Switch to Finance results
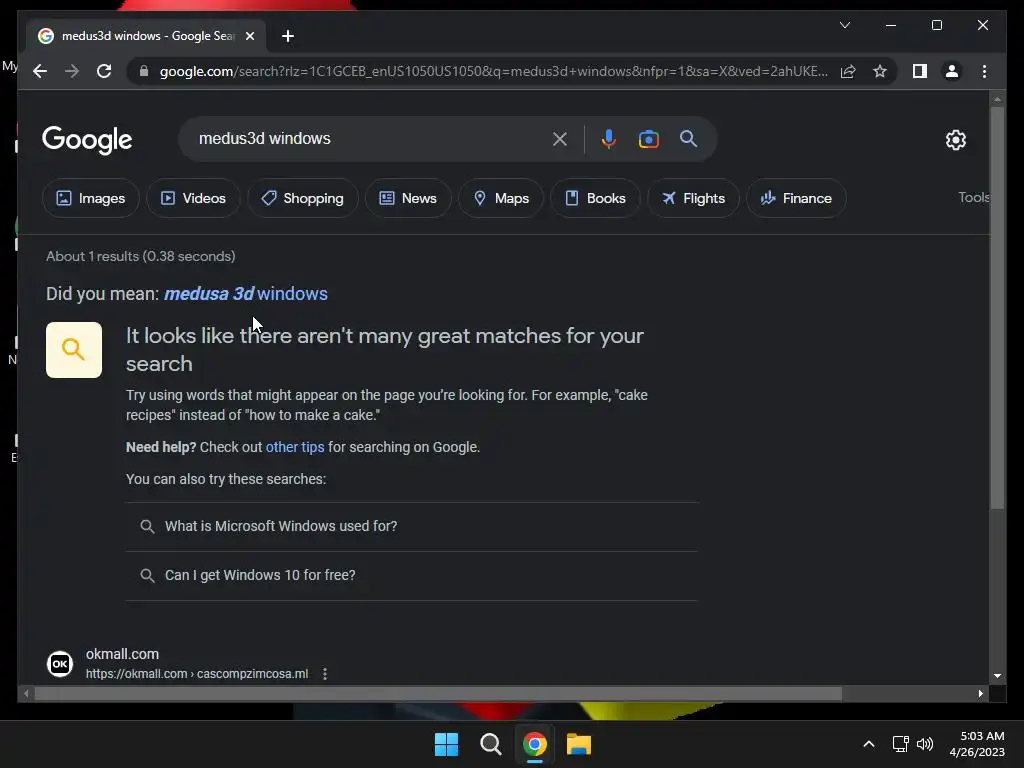The width and height of the screenshot is (1024, 768). (796, 198)
